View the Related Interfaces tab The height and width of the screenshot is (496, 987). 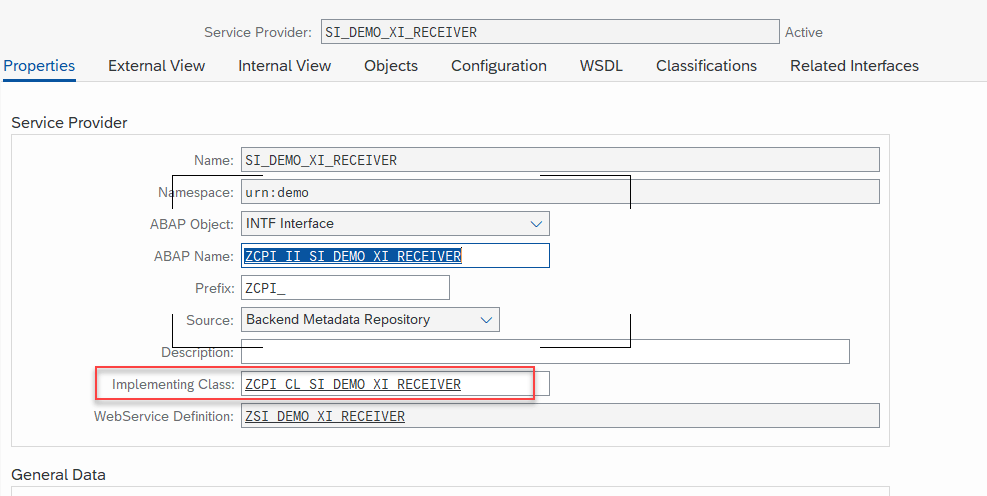pos(854,66)
